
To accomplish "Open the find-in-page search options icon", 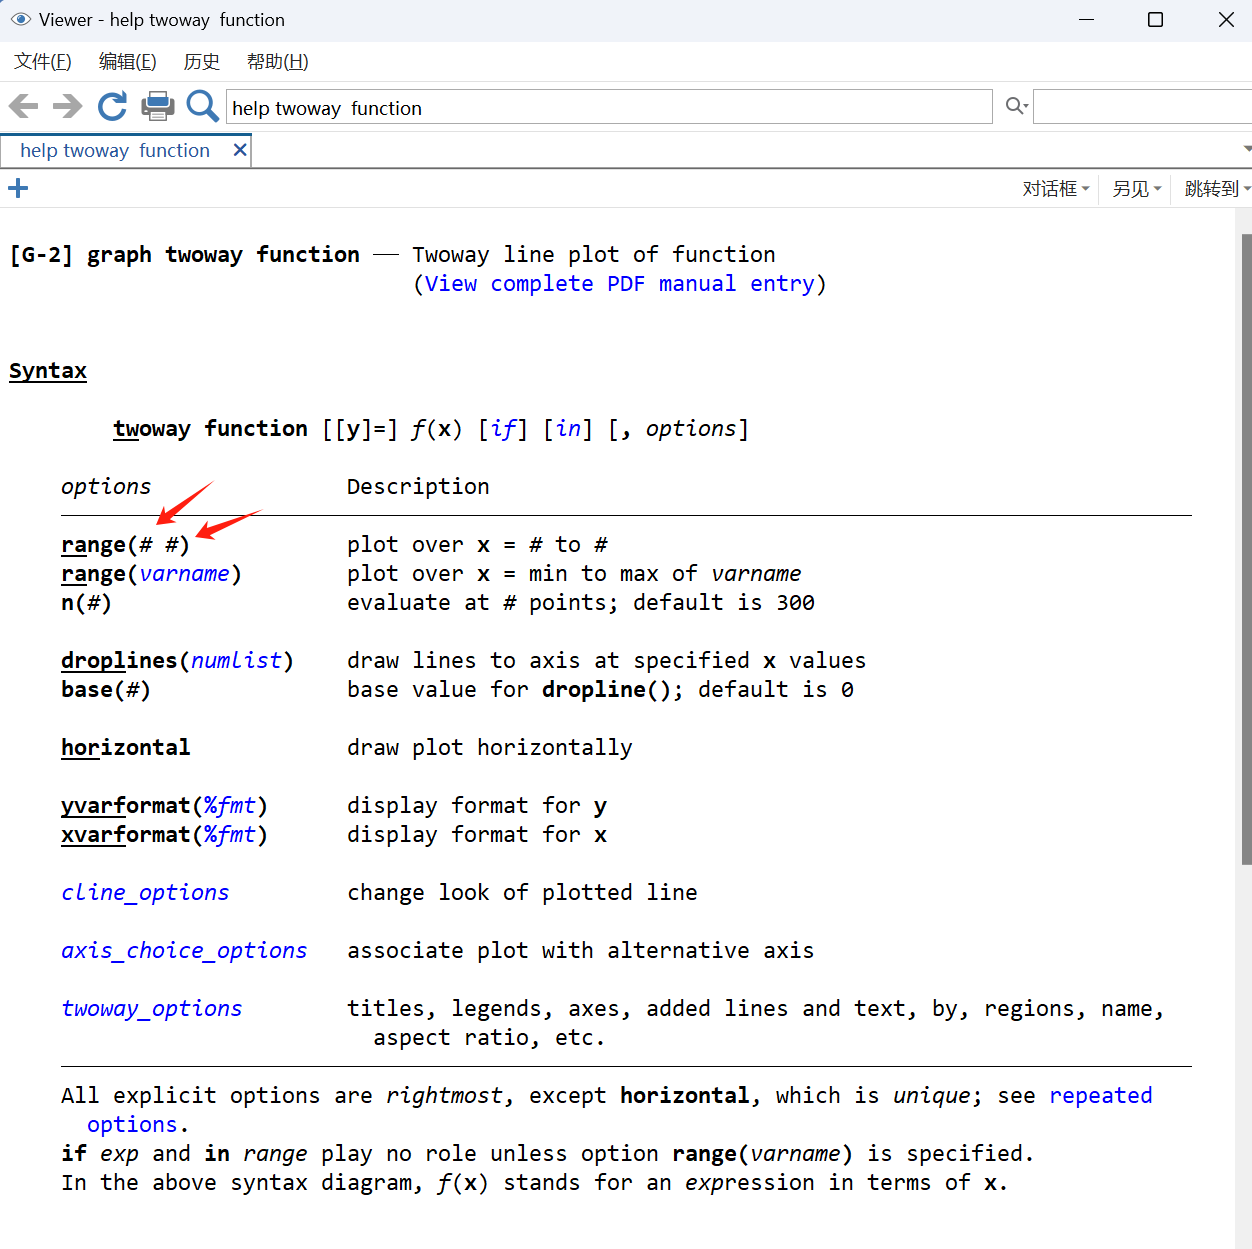I will [1017, 106].
